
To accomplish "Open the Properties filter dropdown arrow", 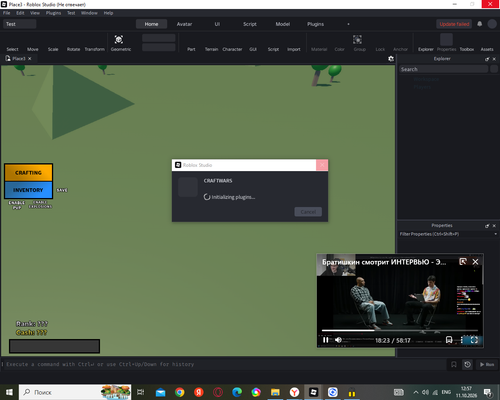I will [495, 234].
